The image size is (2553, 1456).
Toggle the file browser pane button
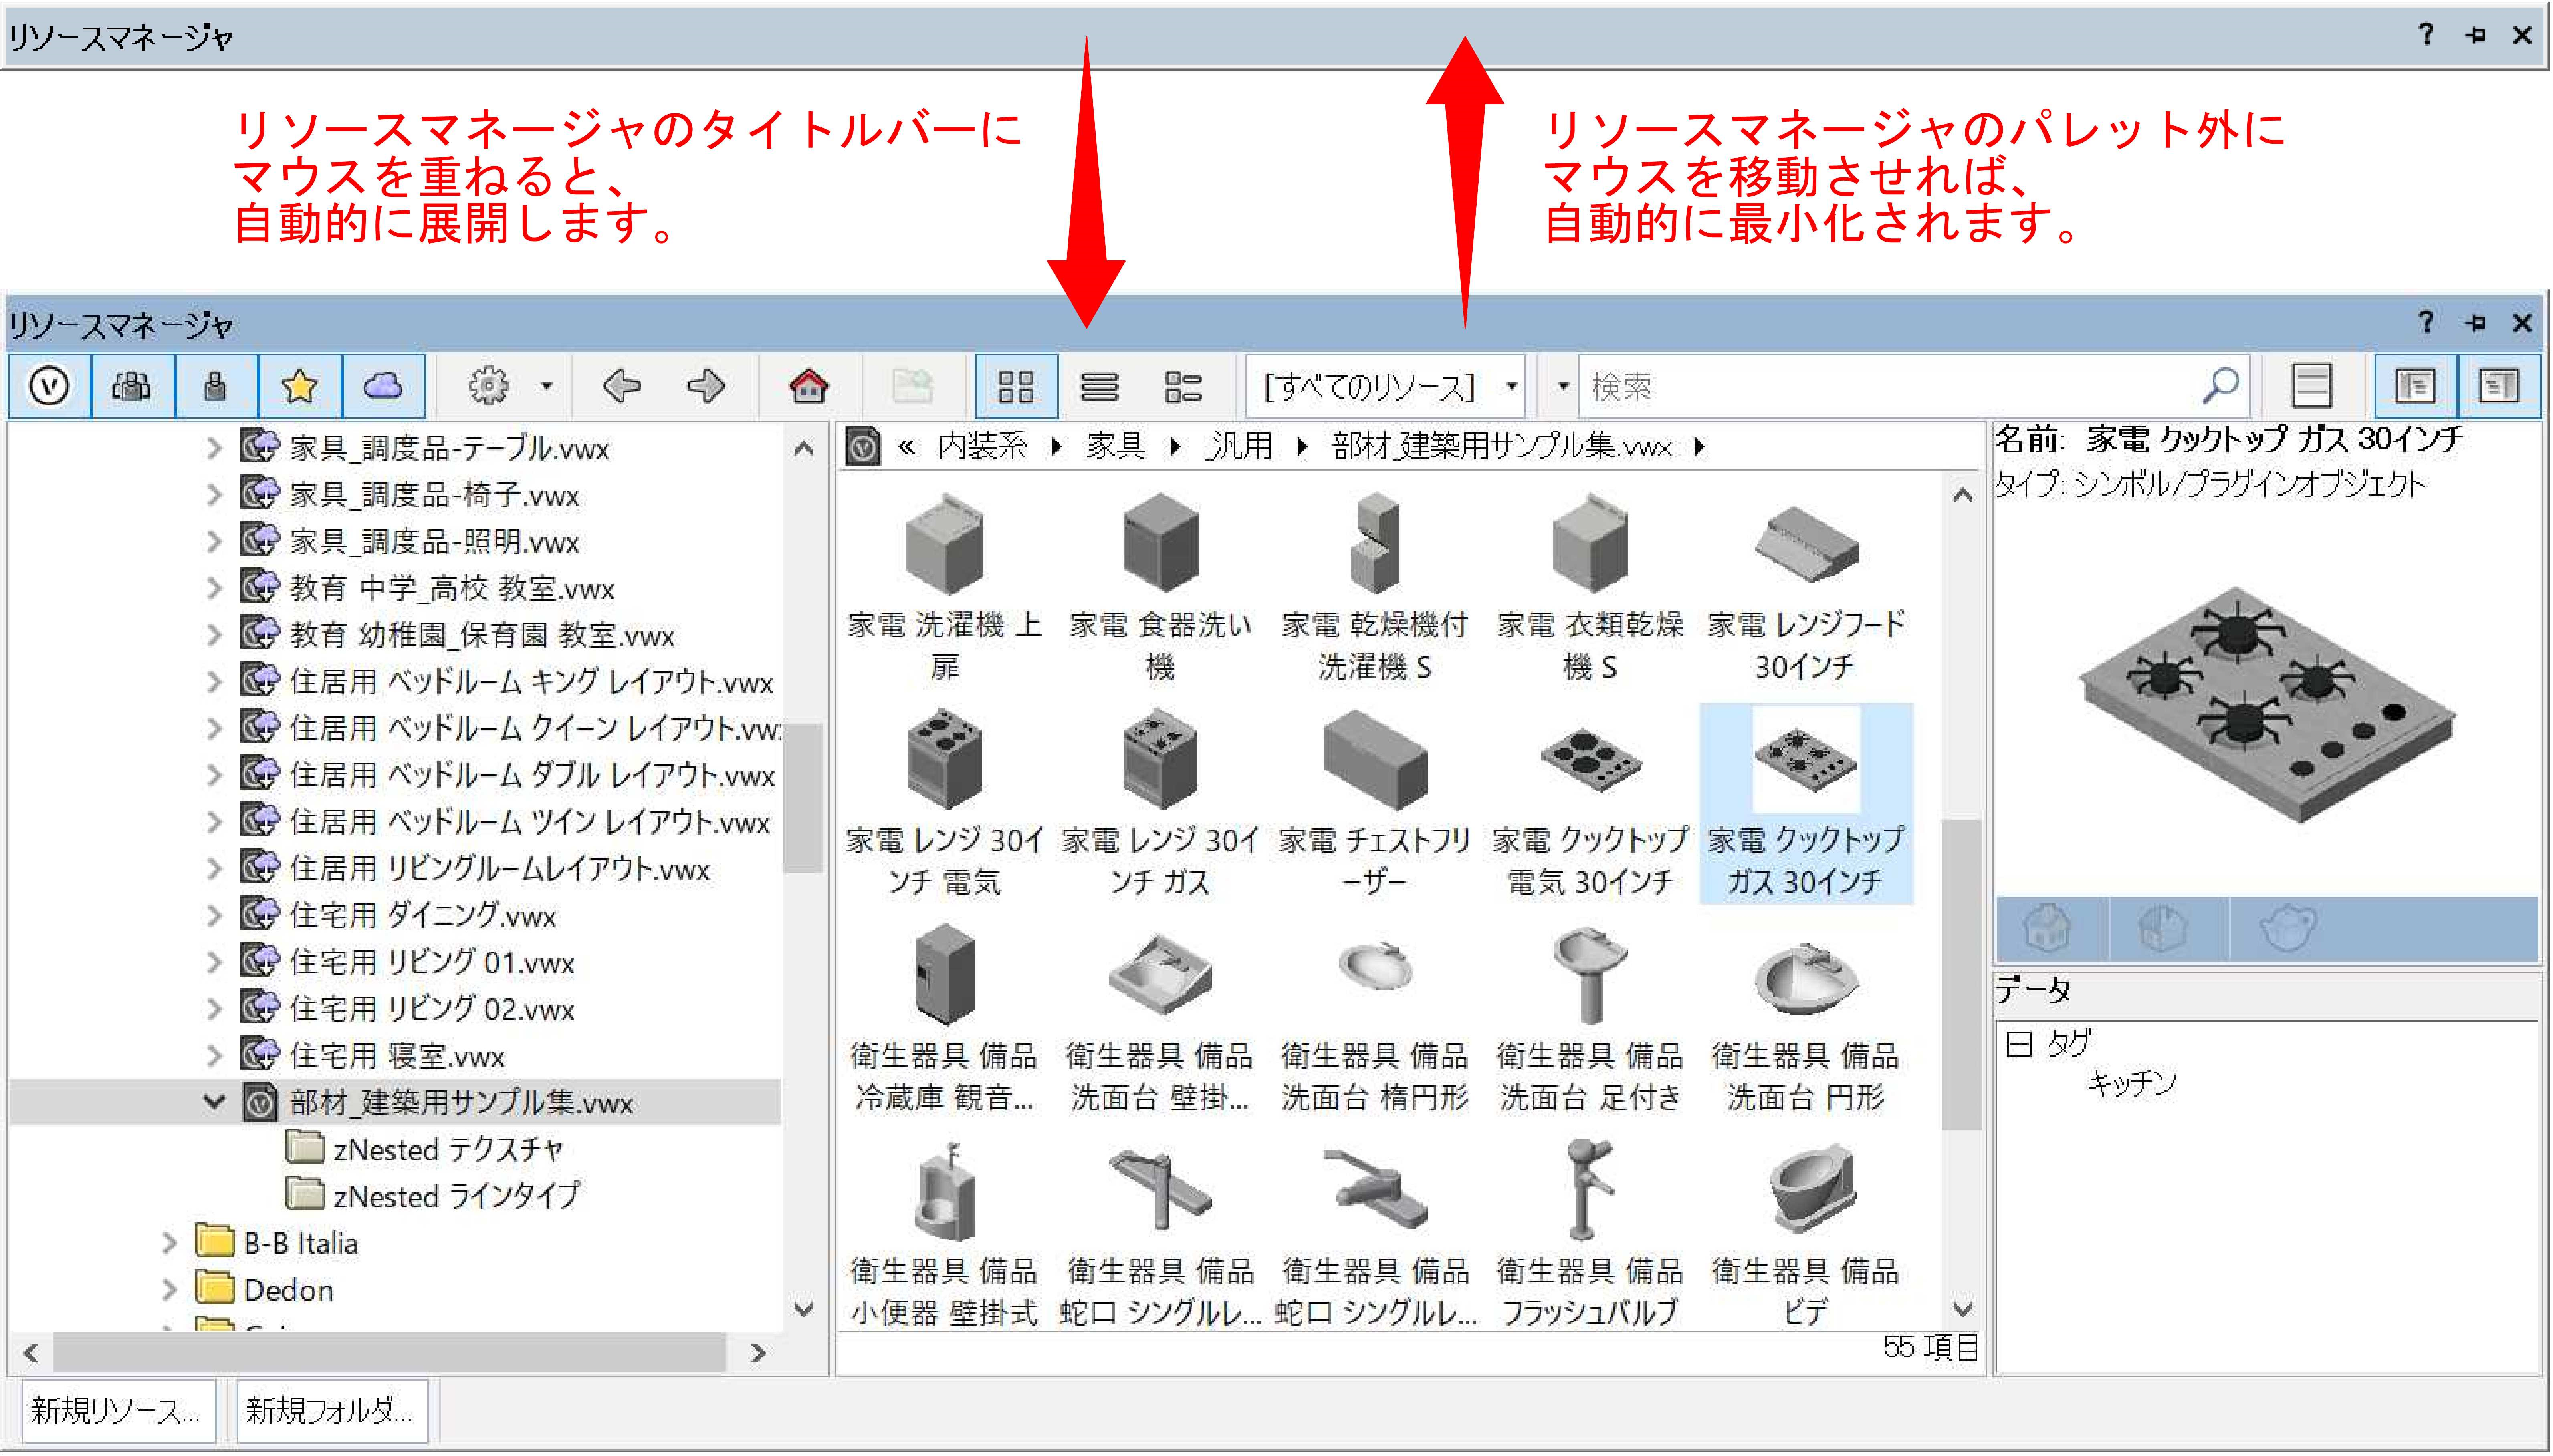coord(2416,386)
